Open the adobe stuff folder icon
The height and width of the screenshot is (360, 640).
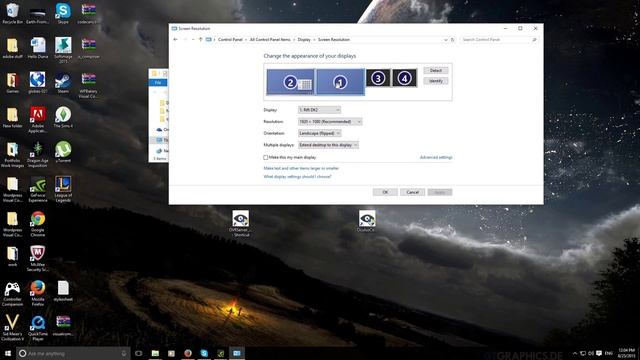click(x=12, y=48)
